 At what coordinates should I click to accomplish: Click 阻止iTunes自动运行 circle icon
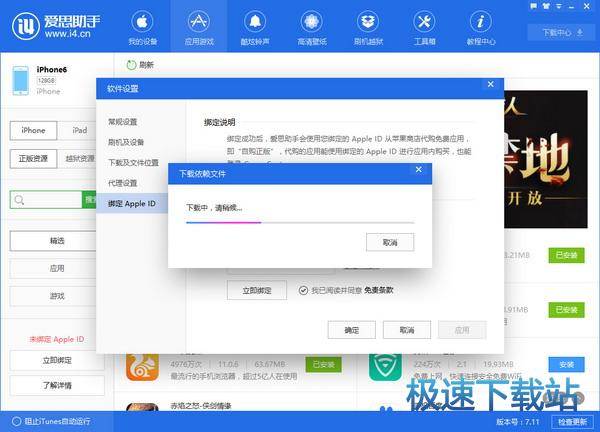(16, 421)
